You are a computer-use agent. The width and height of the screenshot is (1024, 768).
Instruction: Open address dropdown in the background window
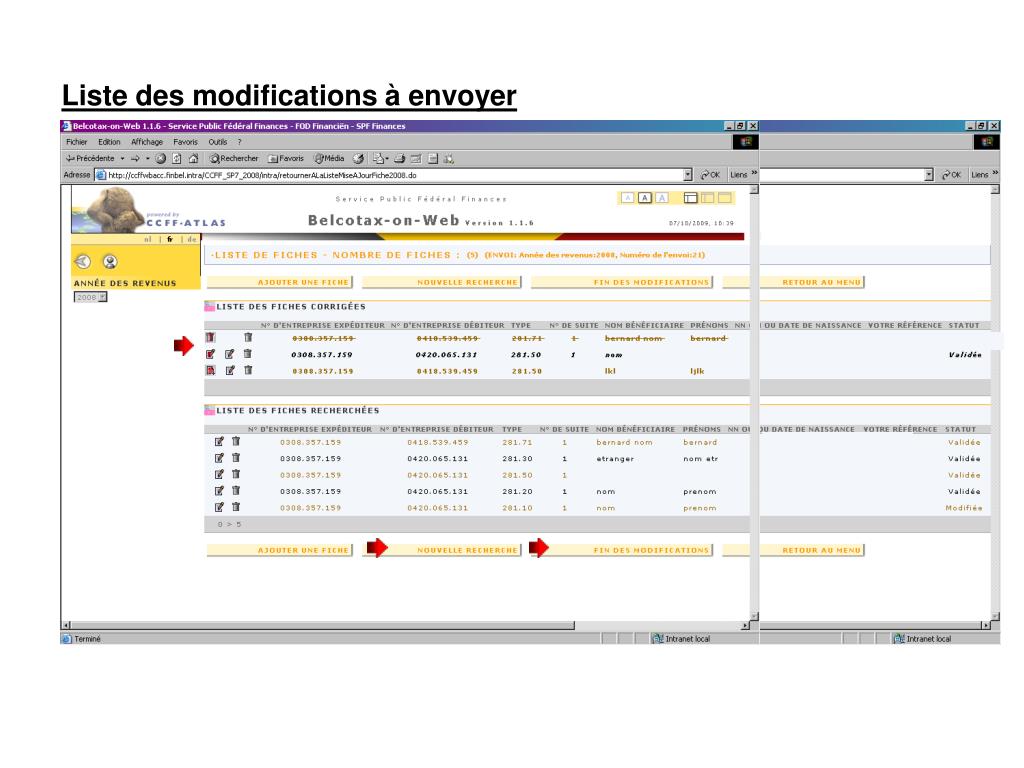[929, 174]
